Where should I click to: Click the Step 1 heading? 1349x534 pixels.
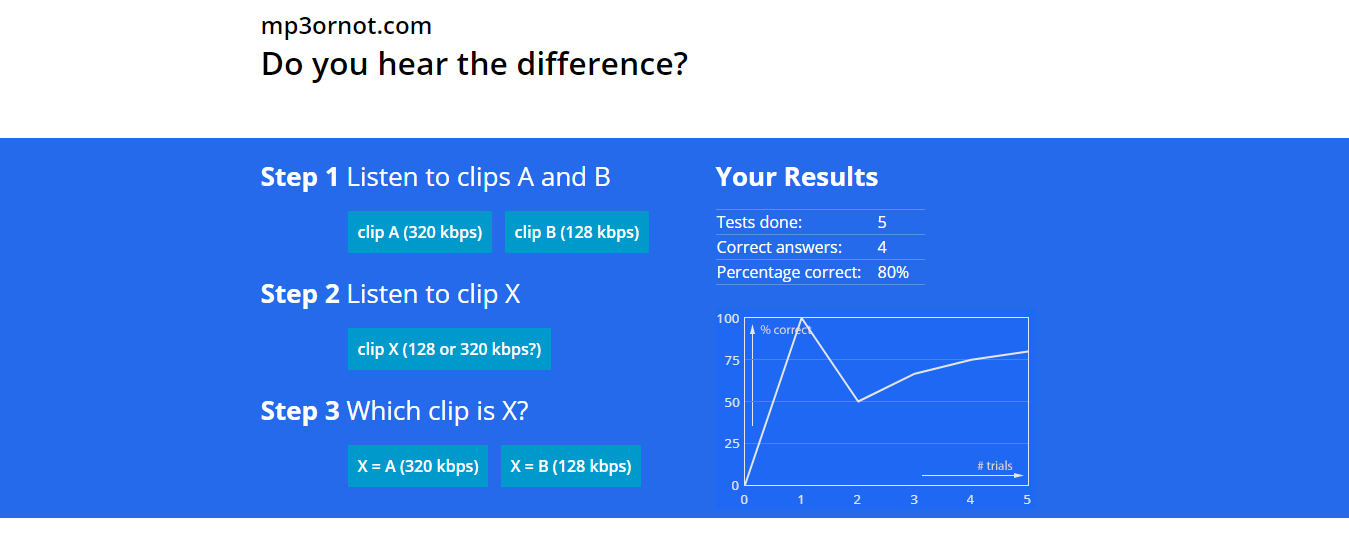point(435,177)
